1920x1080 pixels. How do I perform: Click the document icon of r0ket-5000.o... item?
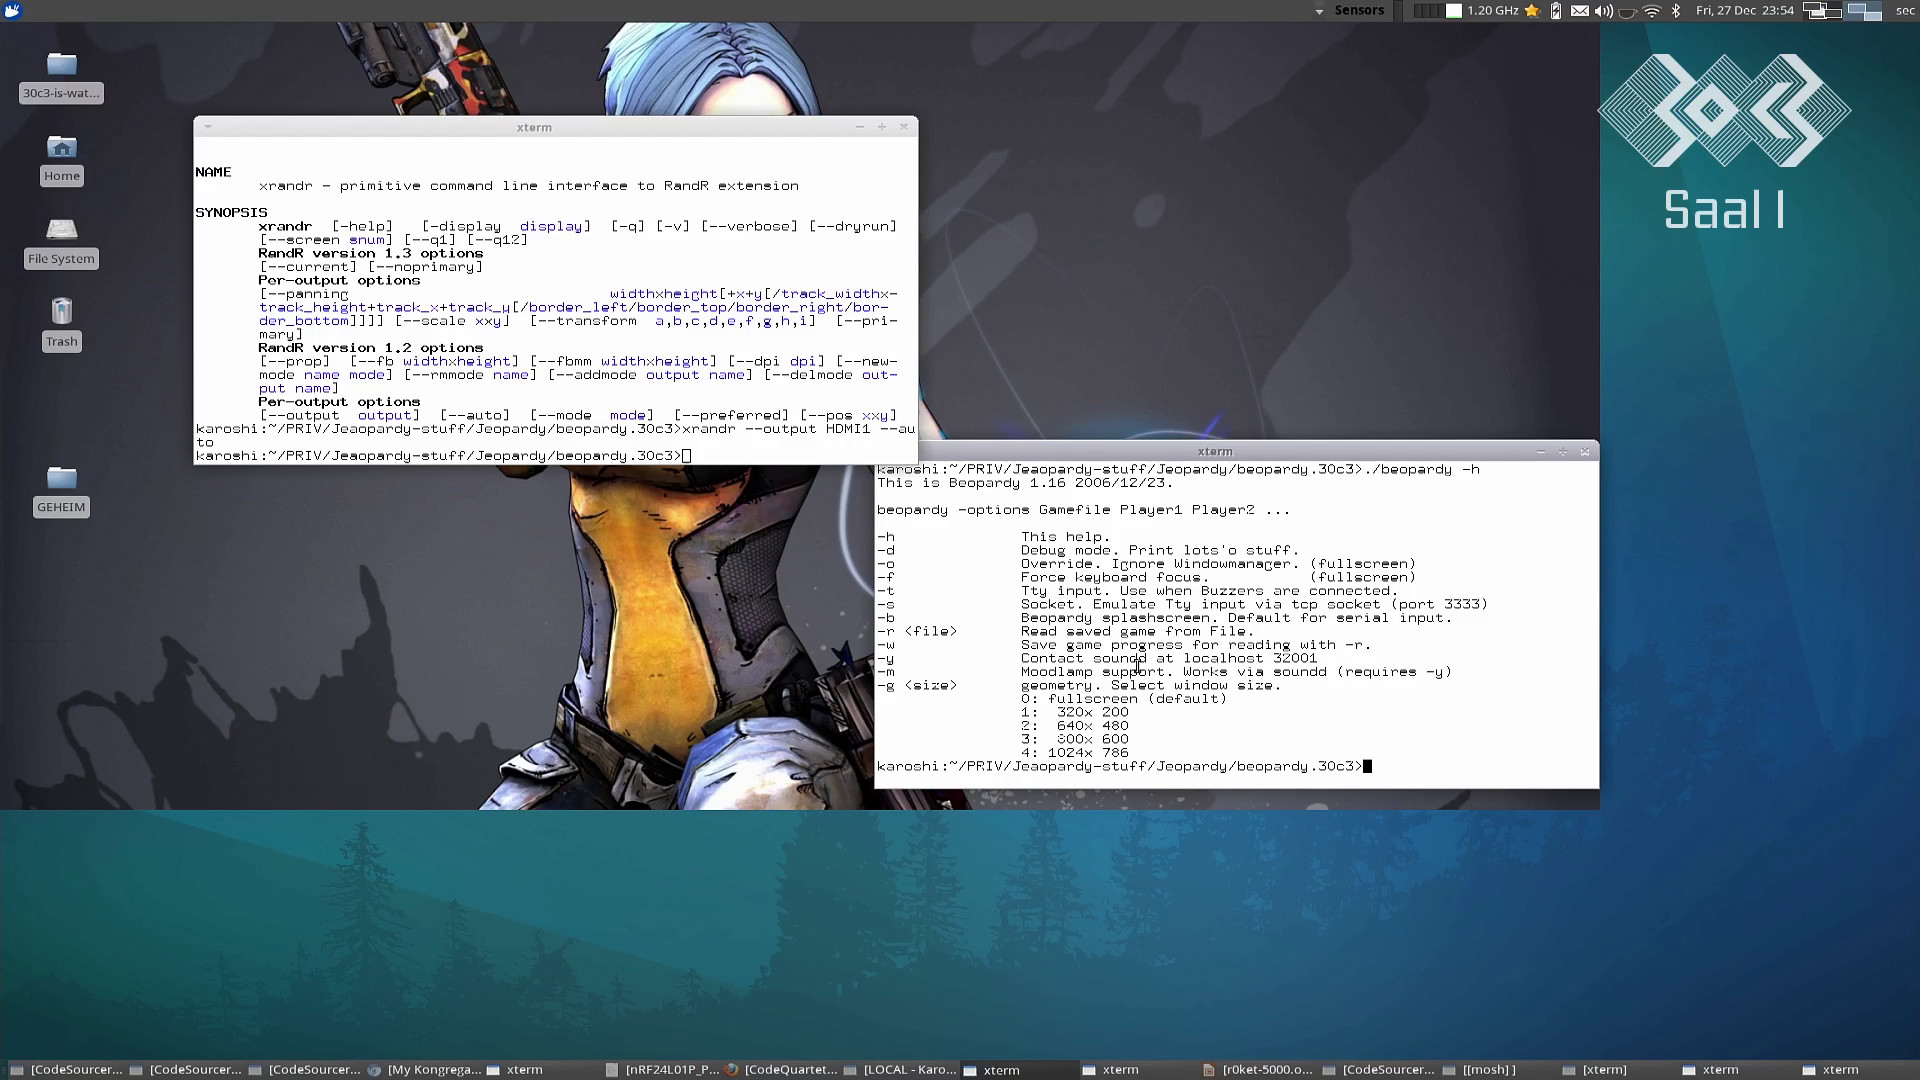click(x=1209, y=1070)
